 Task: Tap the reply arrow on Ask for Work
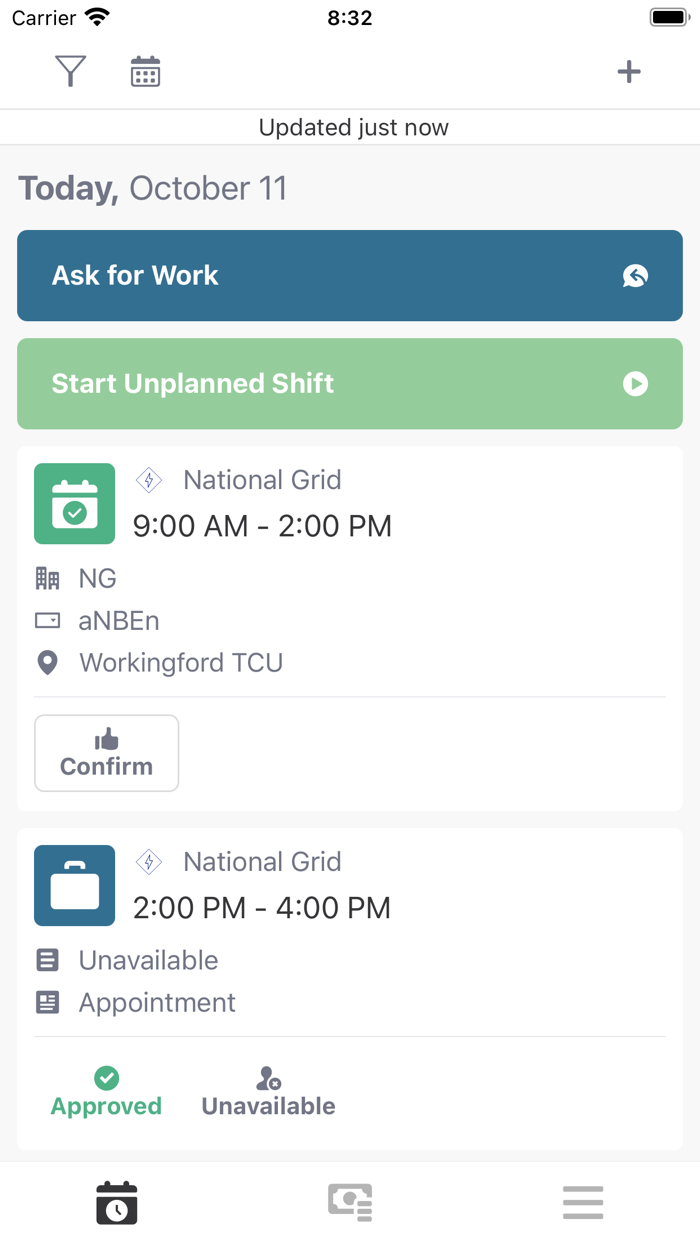pos(636,276)
